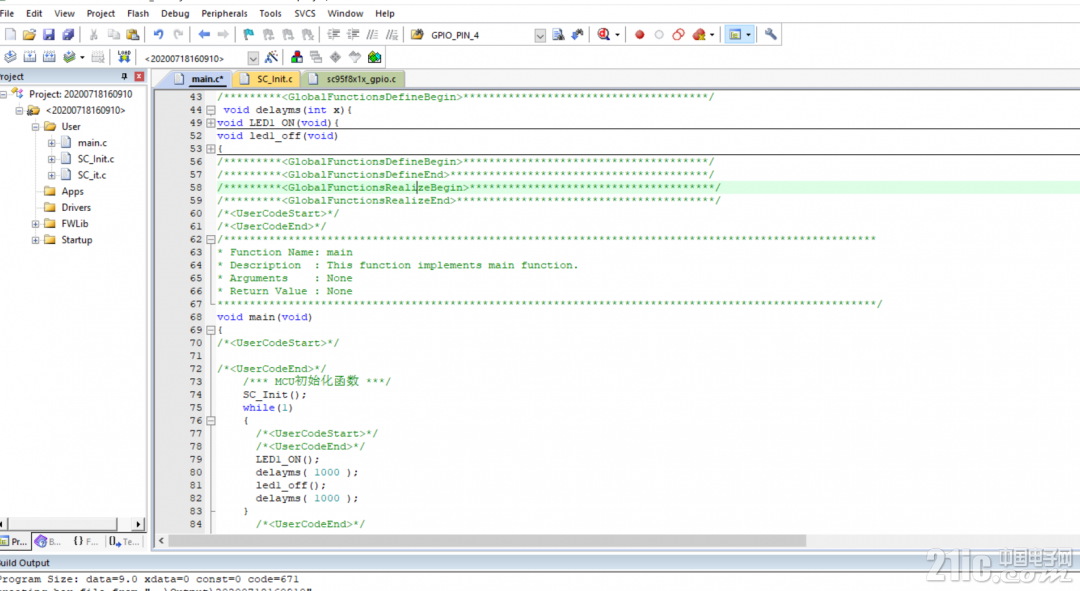Open Manage Multi-Project Workspace icon
1080x591 pixels.
316,57
